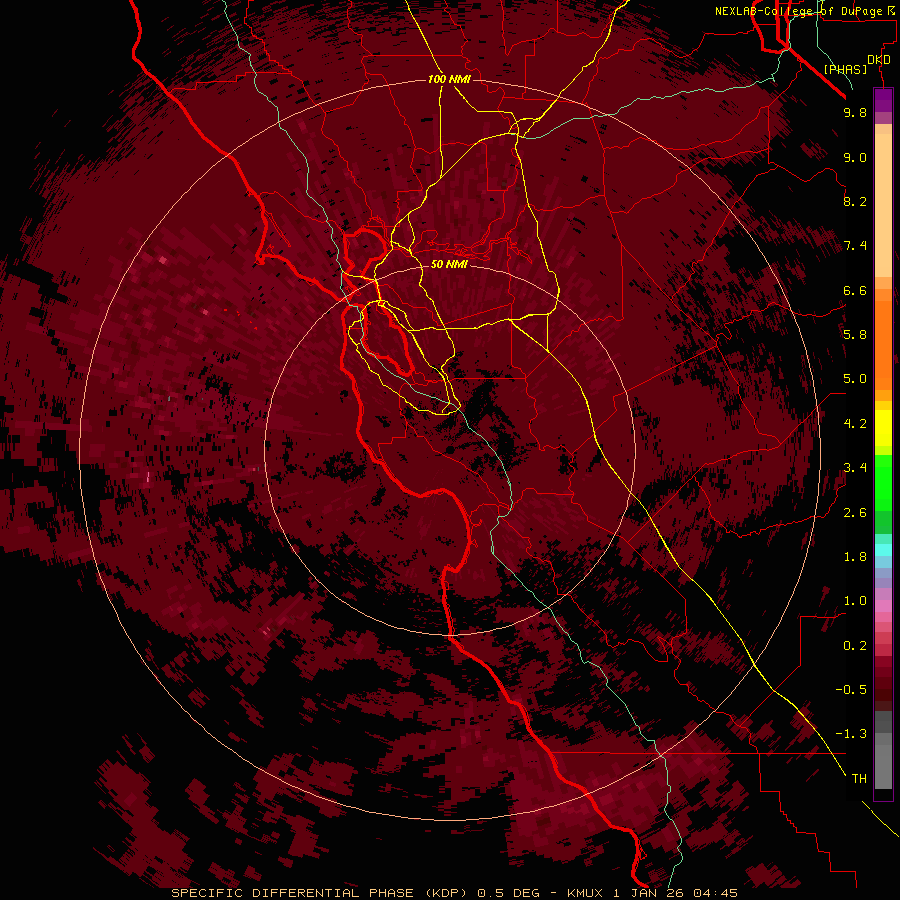900x900 pixels.
Task: Click the 5.0 scale value
Action: [x=855, y=379]
